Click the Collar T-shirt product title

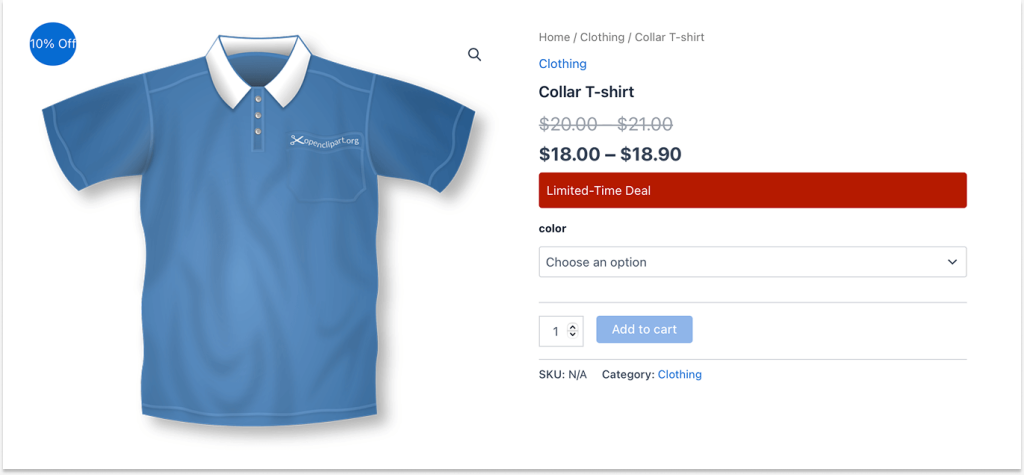pyautogui.click(x=586, y=92)
